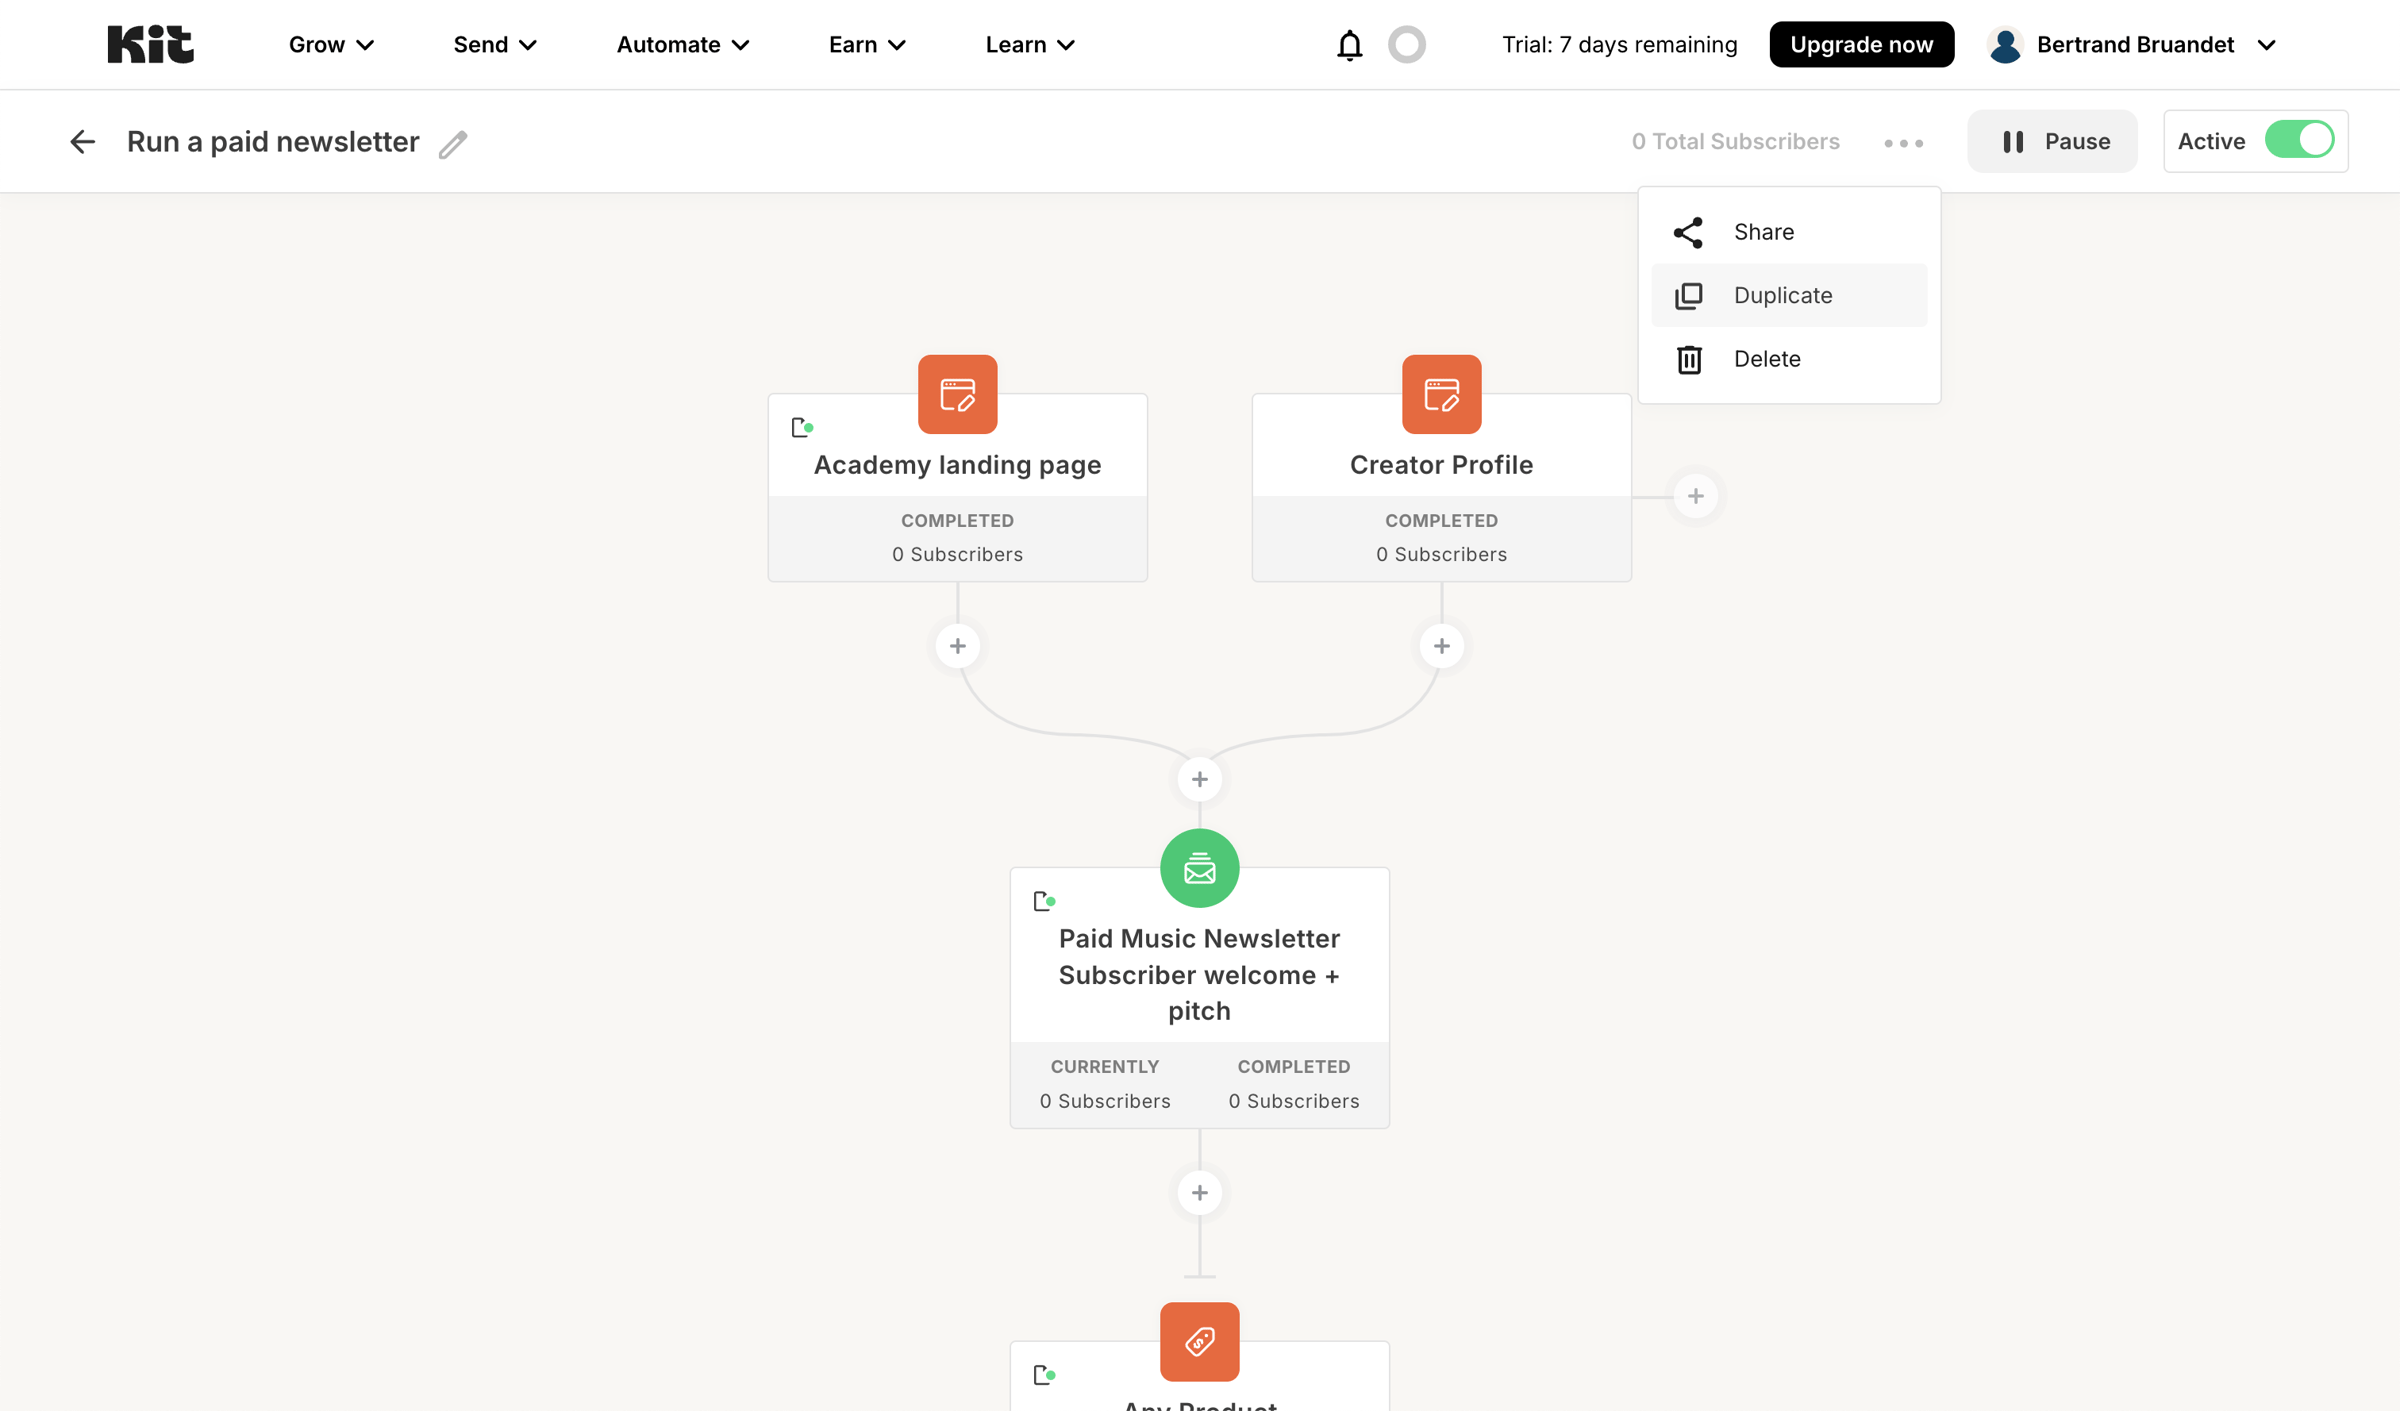The height and width of the screenshot is (1411, 2400).
Task: Click COMPLETED count under Creator Profile
Action: pos(1441,538)
